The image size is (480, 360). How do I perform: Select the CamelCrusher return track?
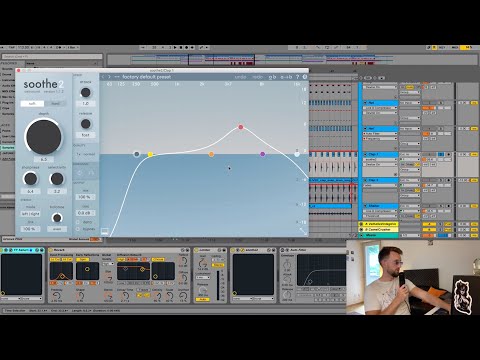[378, 230]
